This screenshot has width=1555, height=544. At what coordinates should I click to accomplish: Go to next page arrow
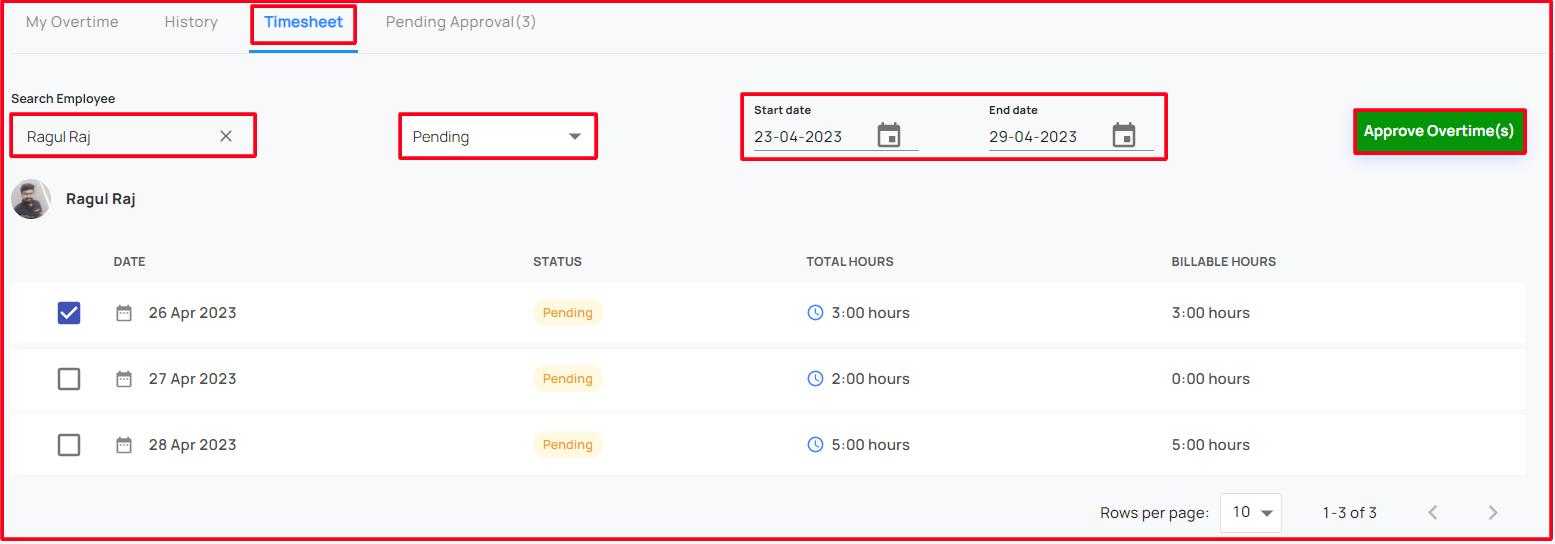tap(1493, 513)
